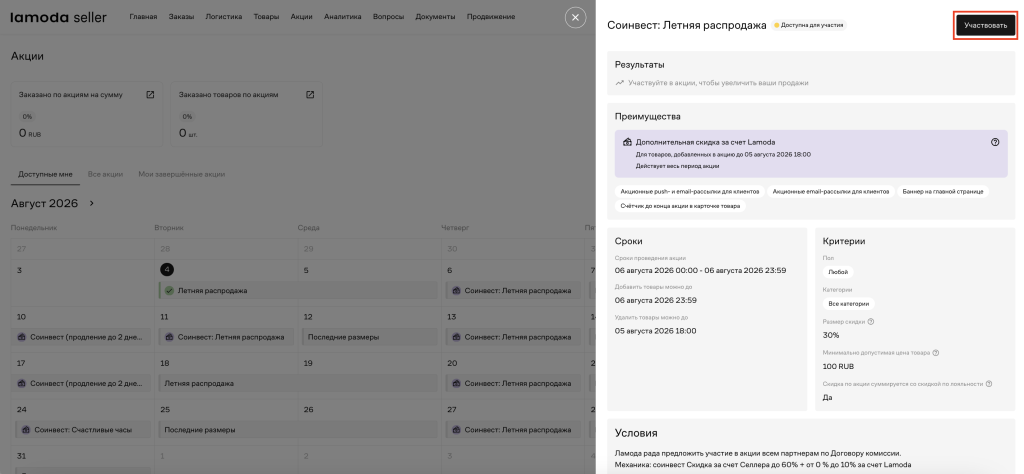
Task: Open the Заказы menu
Action: [x=181, y=17]
